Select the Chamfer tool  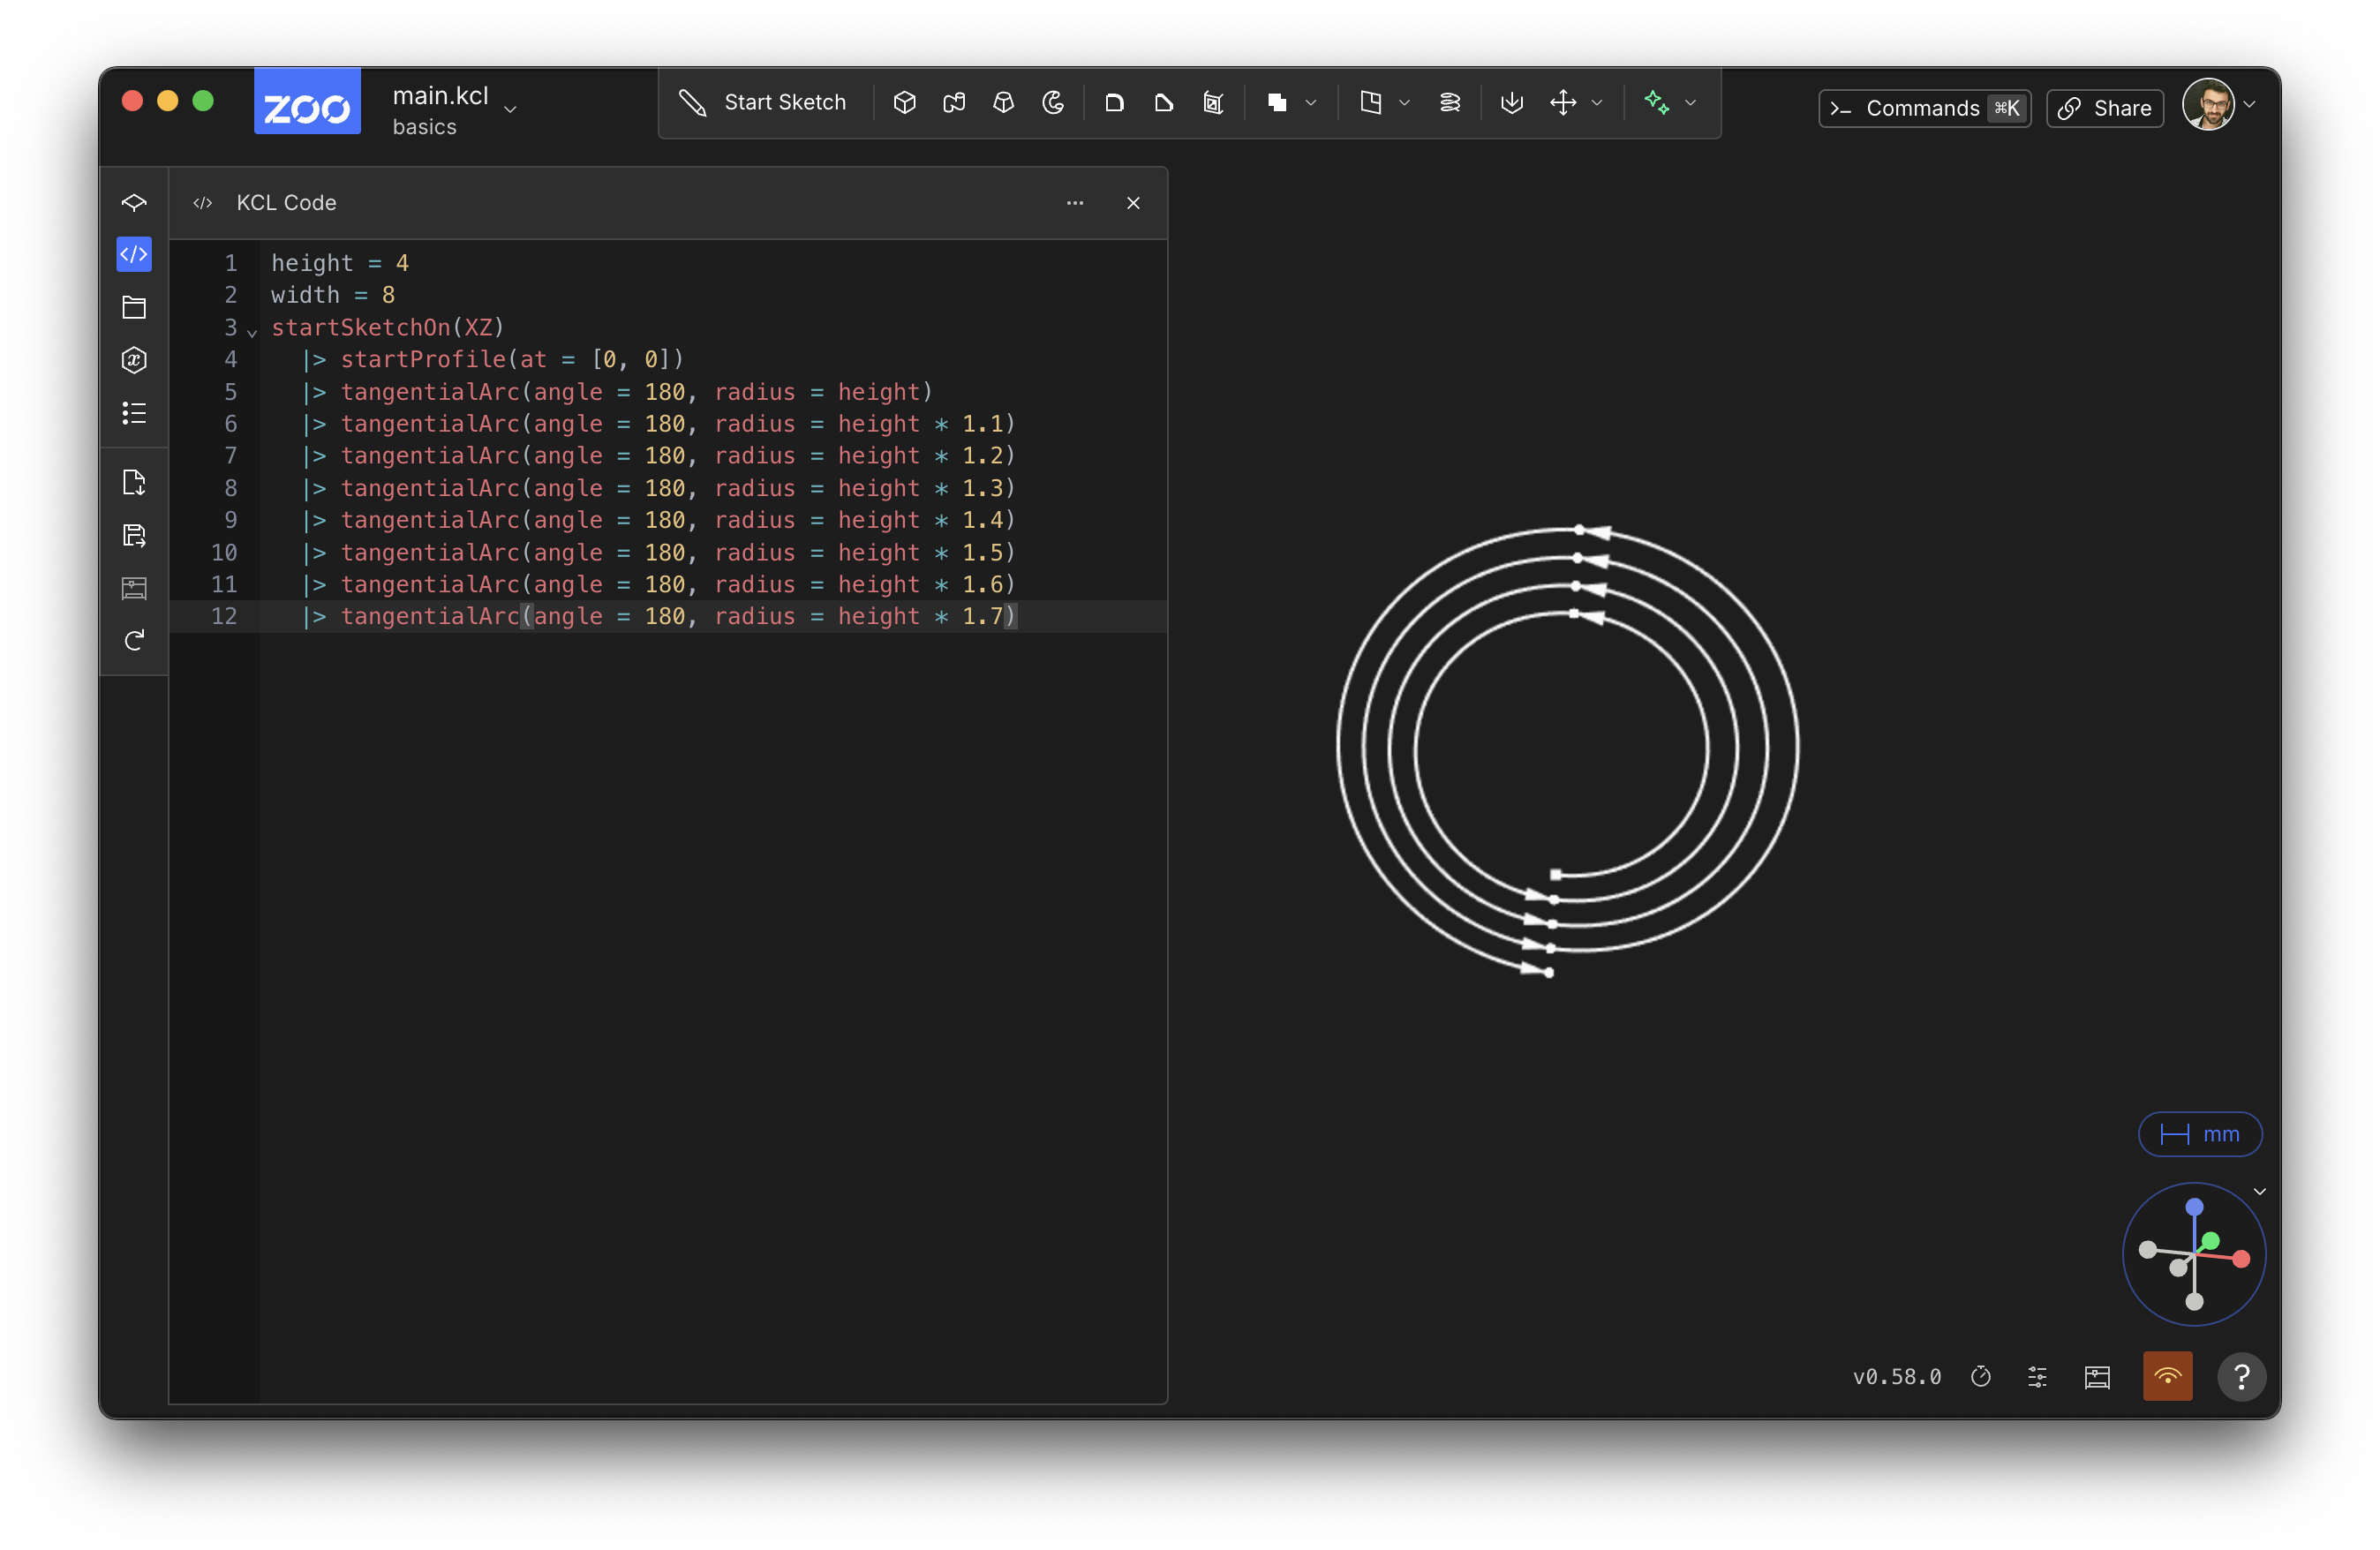[1163, 102]
